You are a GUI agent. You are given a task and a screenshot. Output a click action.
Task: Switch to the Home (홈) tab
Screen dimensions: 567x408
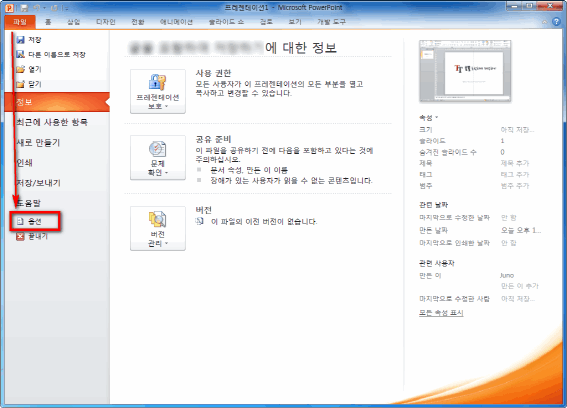[48, 22]
